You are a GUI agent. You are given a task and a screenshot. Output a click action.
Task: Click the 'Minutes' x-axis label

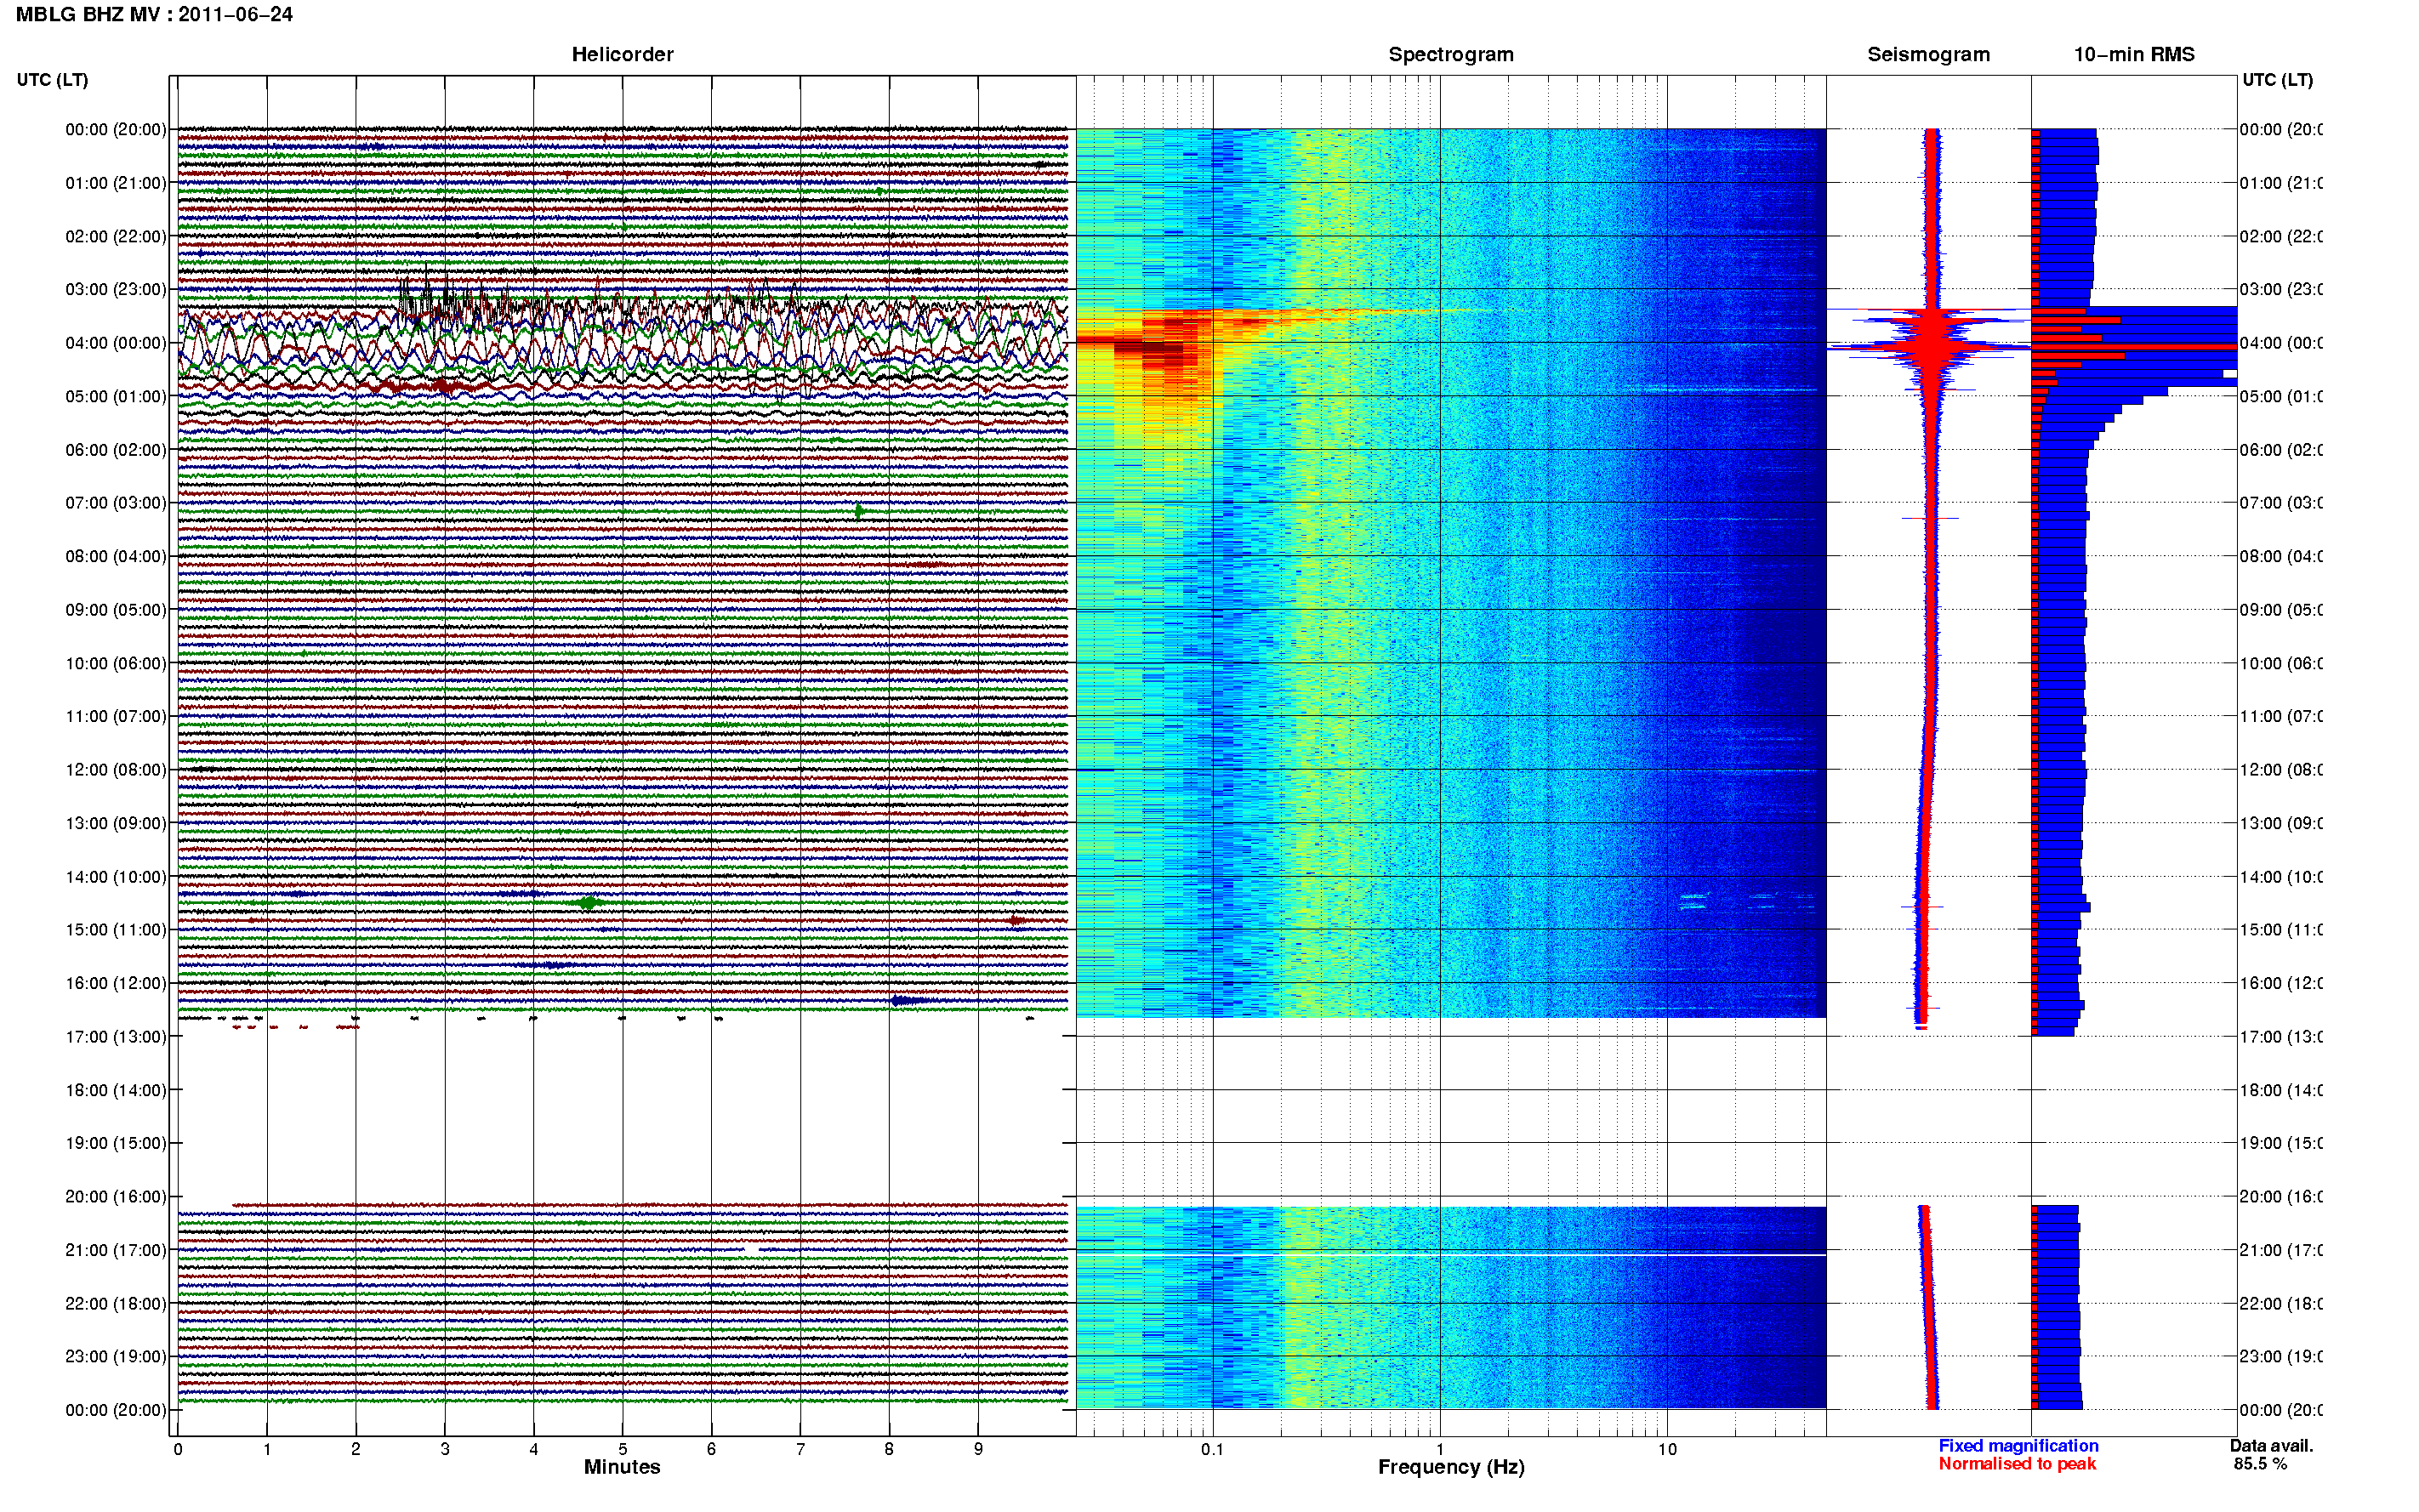[x=622, y=1467]
